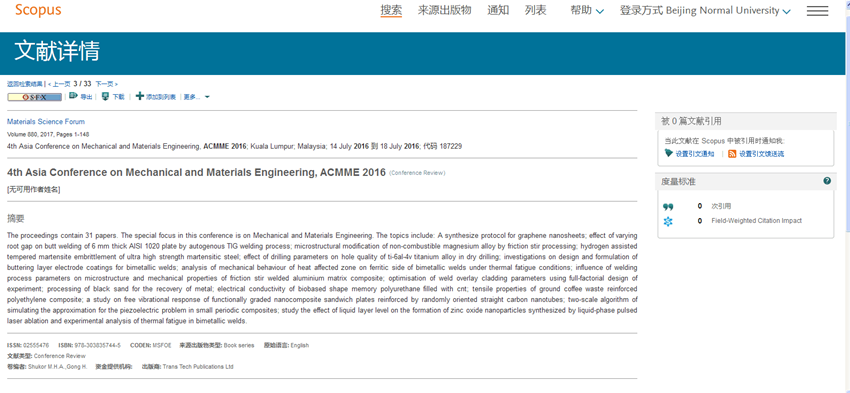The height and width of the screenshot is (393, 850).
Task: Click the metrics help question mark icon
Action: [x=827, y=181]
